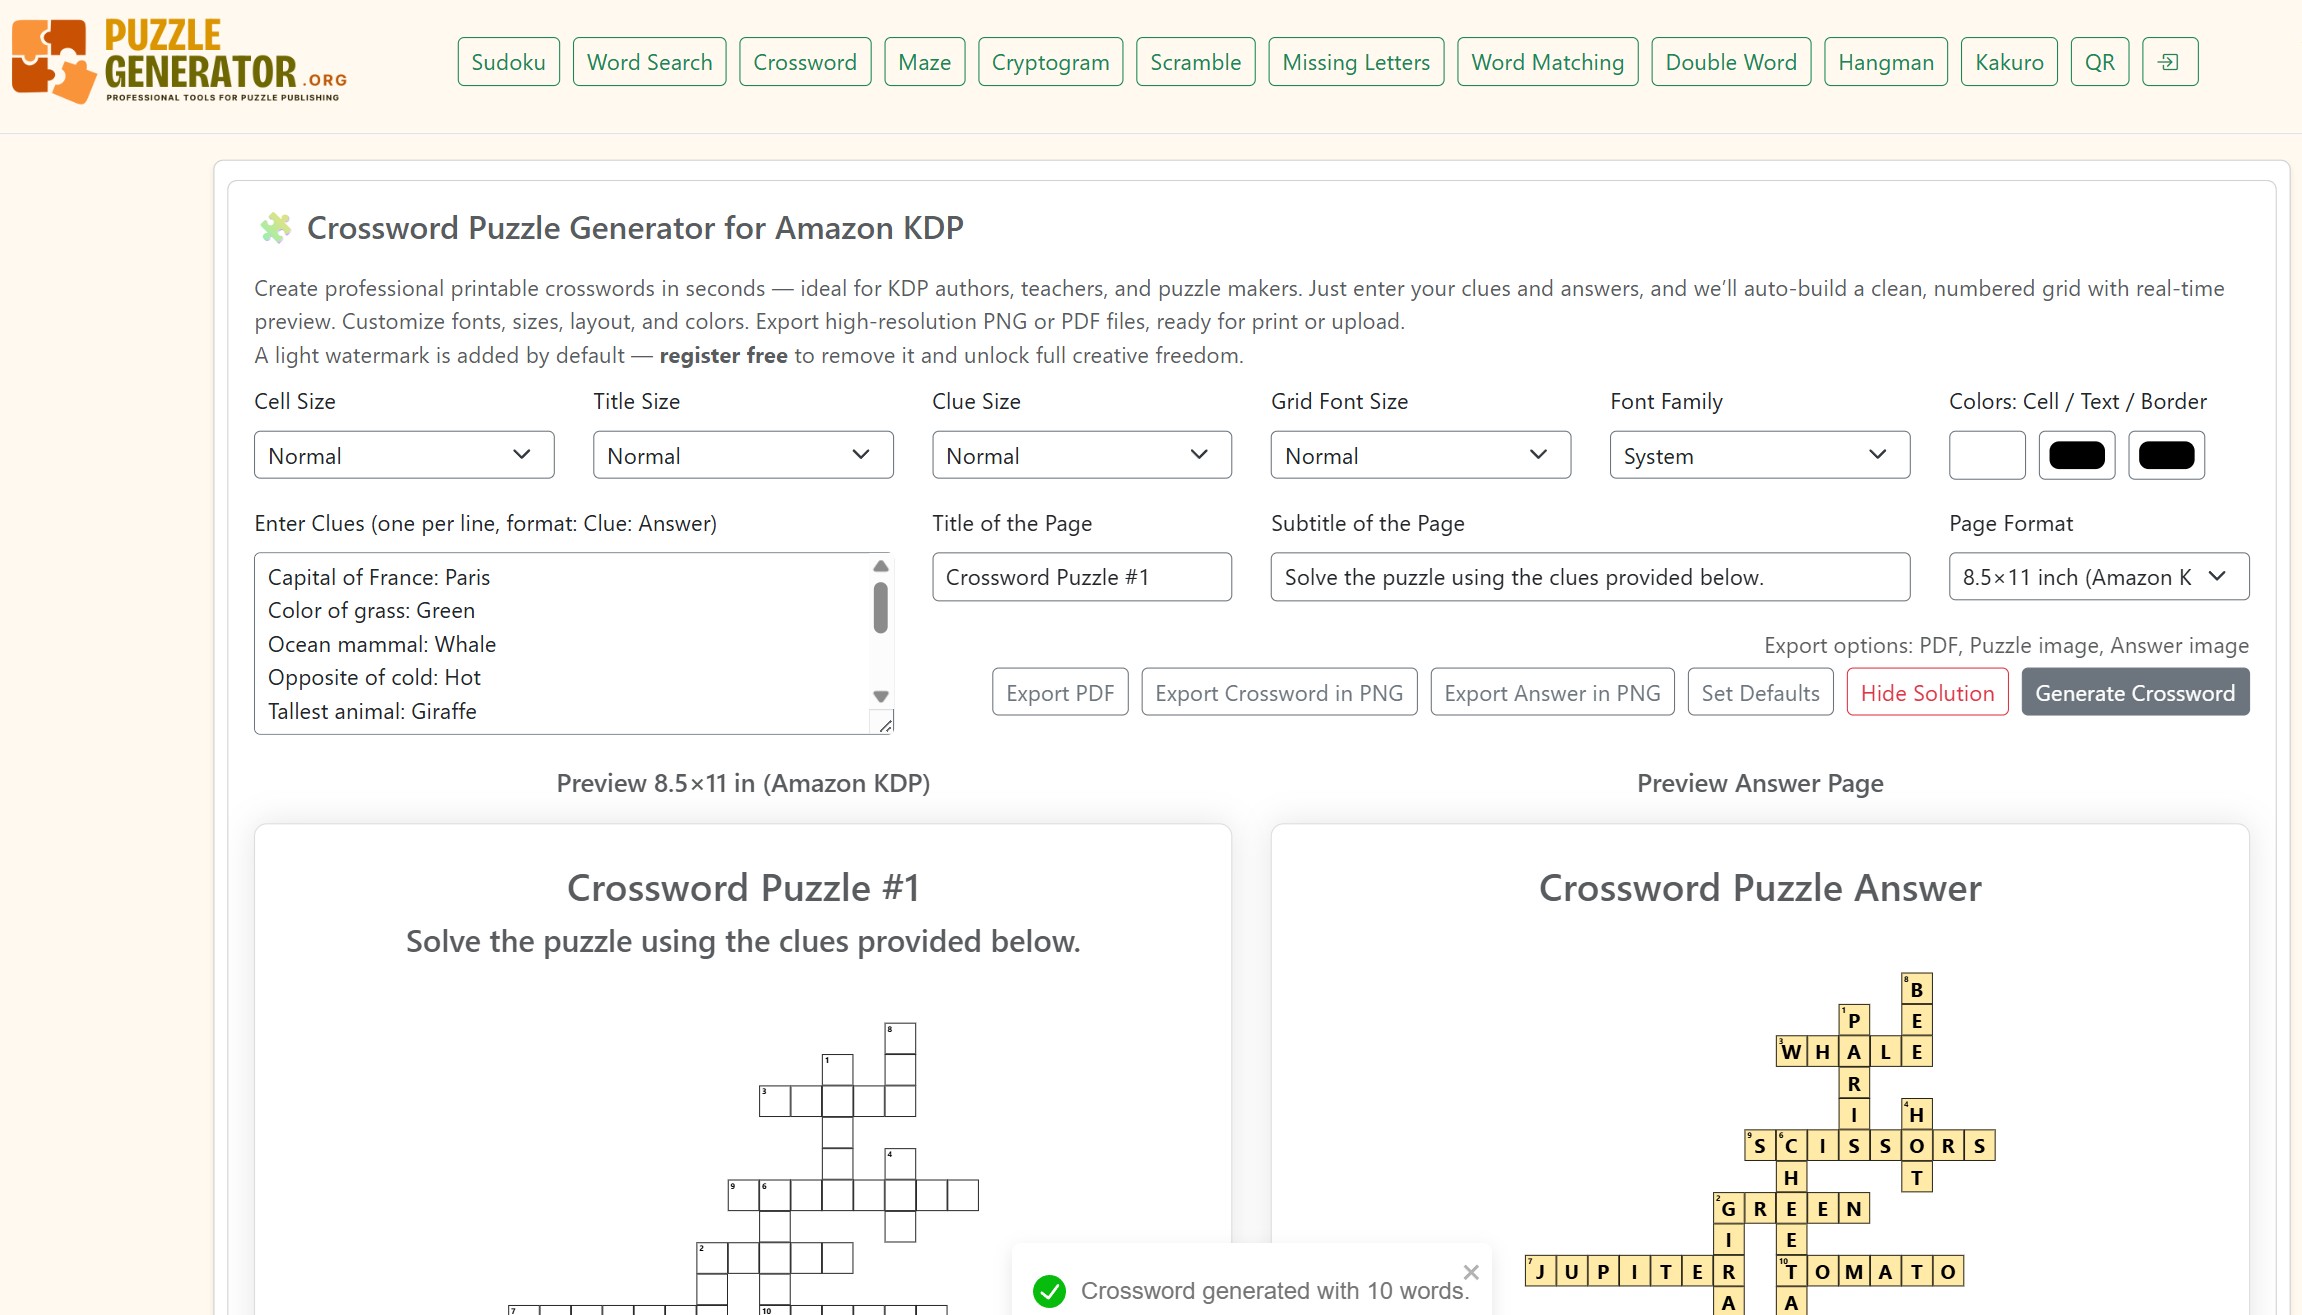Viewport: 2302px width, 1315px height.
Task: Click Export PDF
Action: pos(1059,692)
